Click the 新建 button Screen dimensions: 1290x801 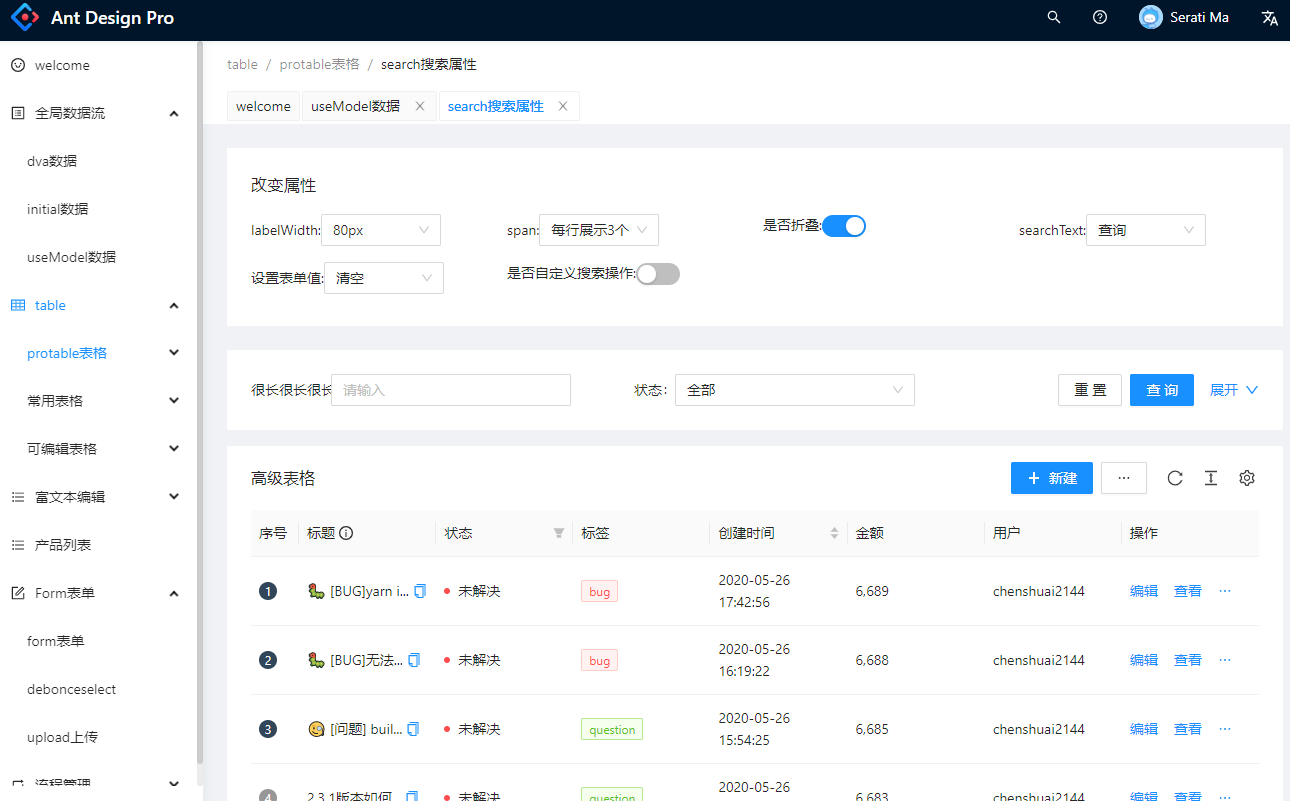pyautogui.click(x=1052, y=478)
